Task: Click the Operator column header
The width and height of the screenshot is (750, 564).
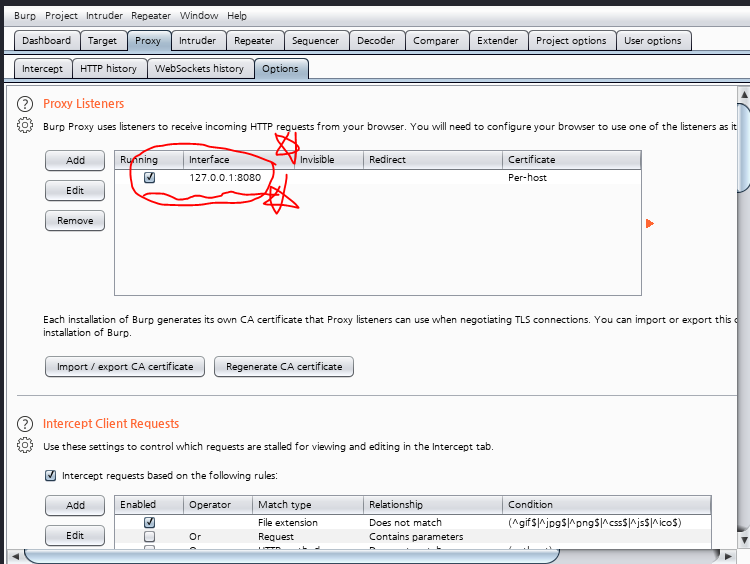Action: (218, 505)
